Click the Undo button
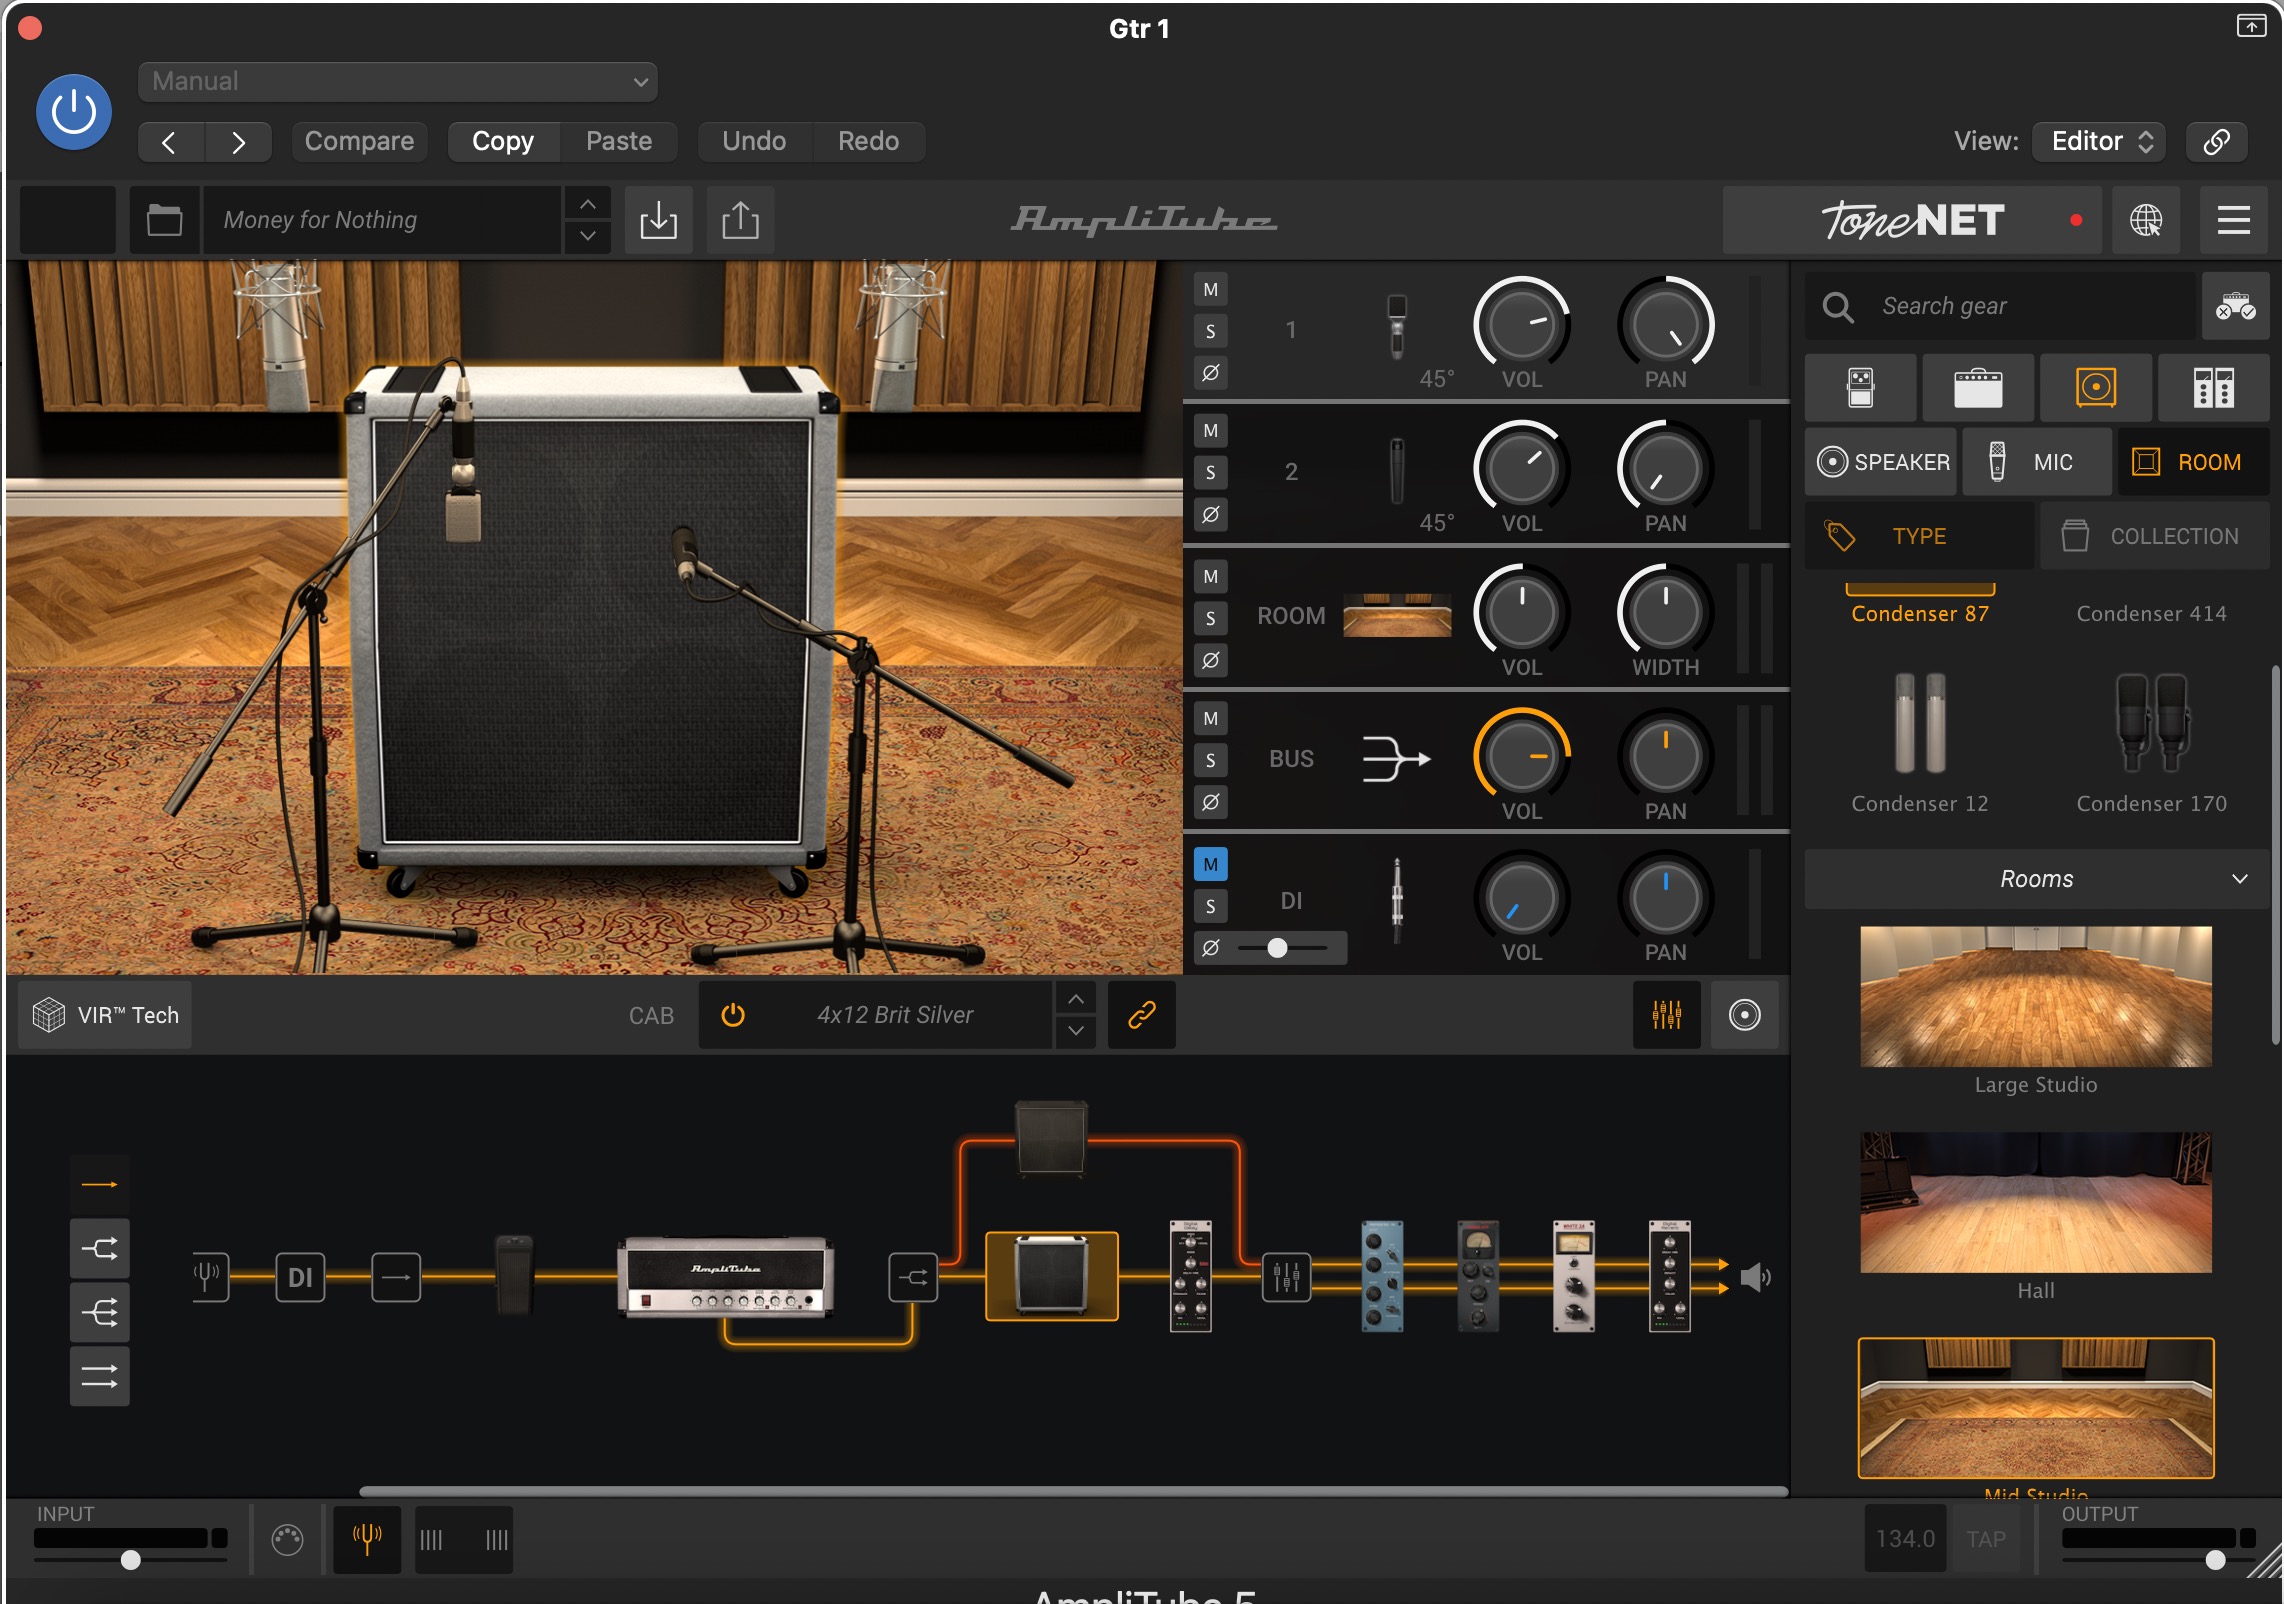 click(x=754, y=142)
